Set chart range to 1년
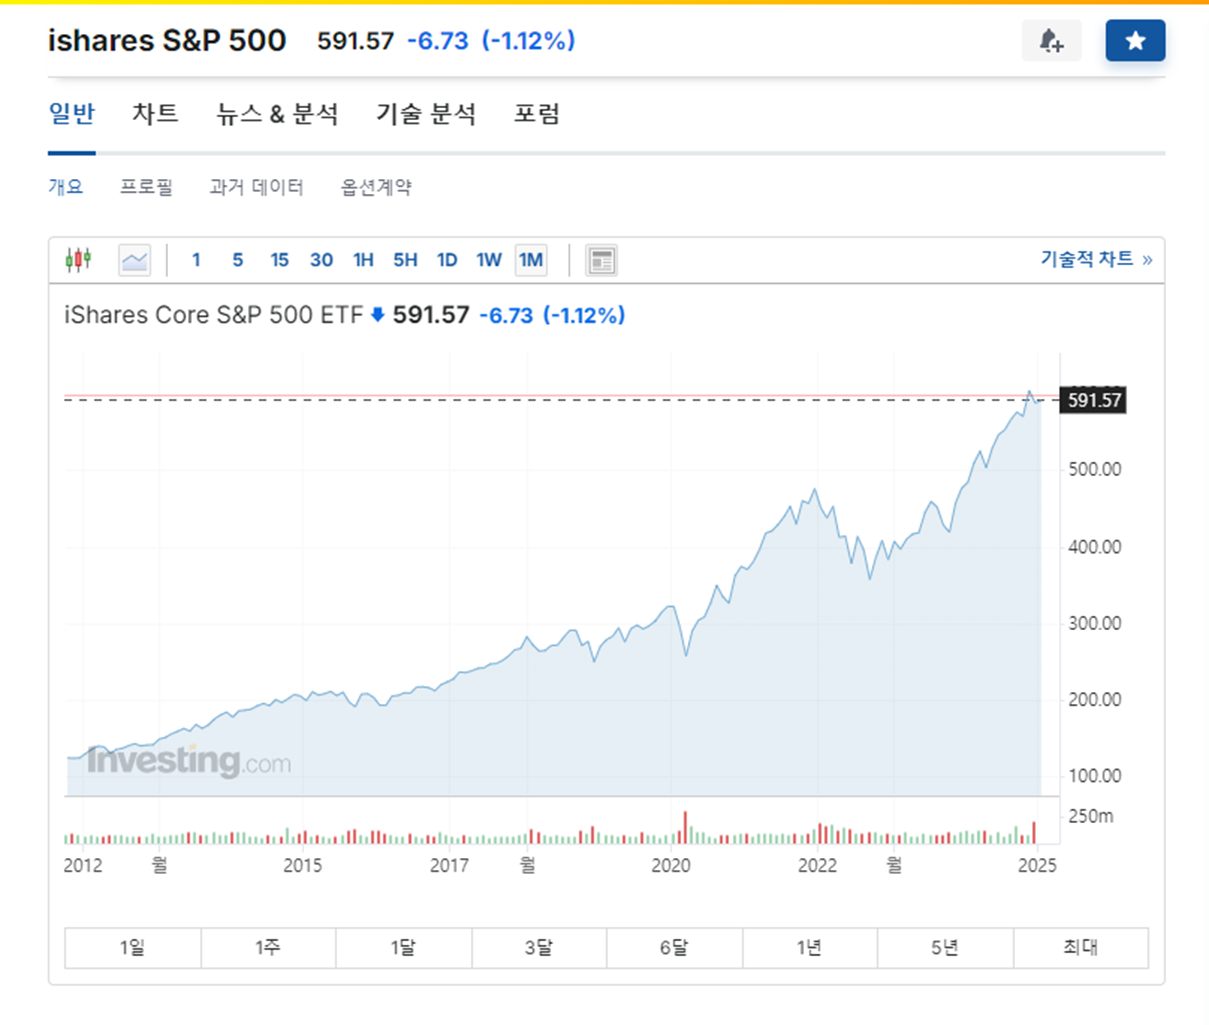1209x1025 pixels. [x=810, y=948]
